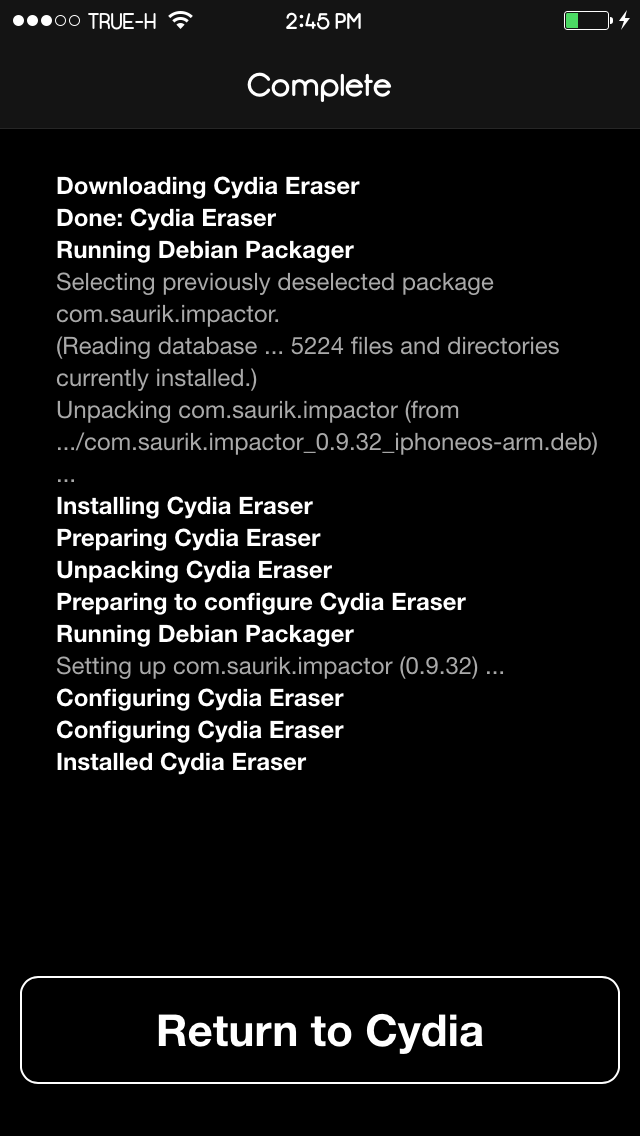640x1136 pixels.
Task: Select the 'Installing Cydia Eraser' log entry
Action: [x=185, y=506]
